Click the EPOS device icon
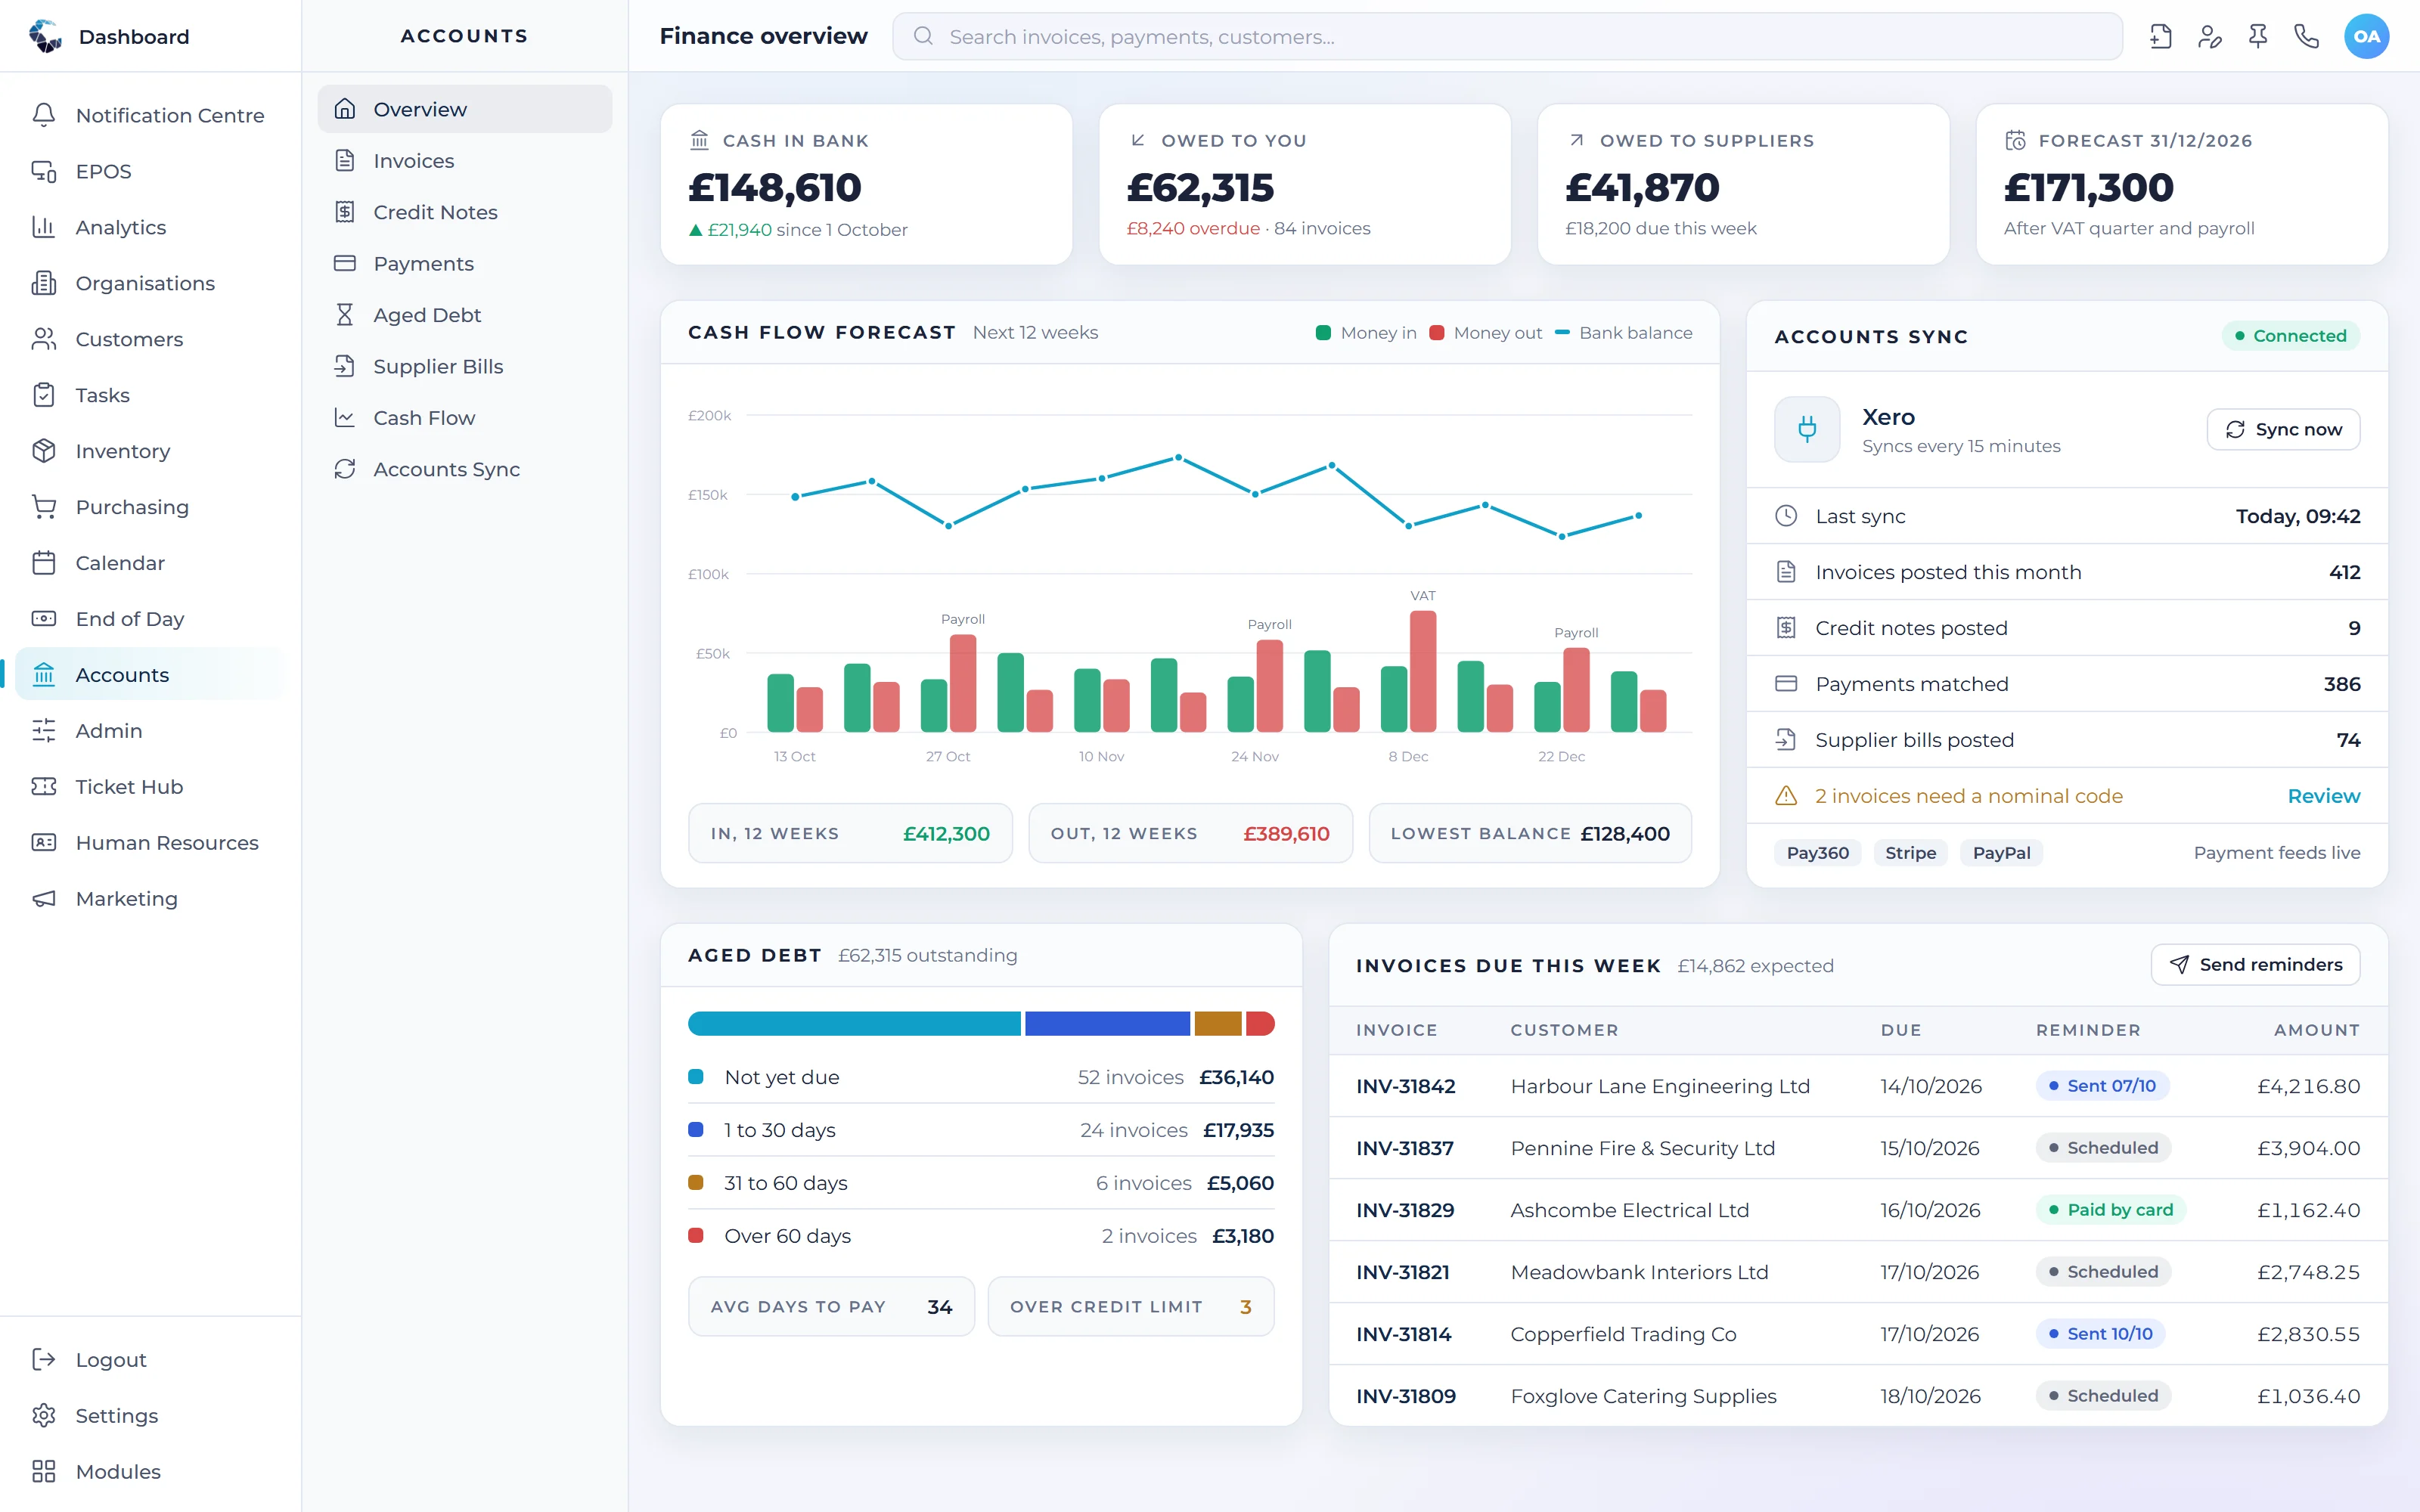 tap(44, 171)
